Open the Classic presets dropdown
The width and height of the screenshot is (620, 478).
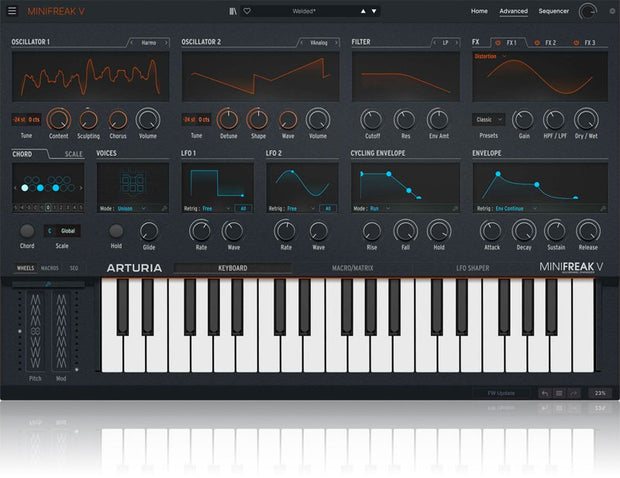[488, 119]
